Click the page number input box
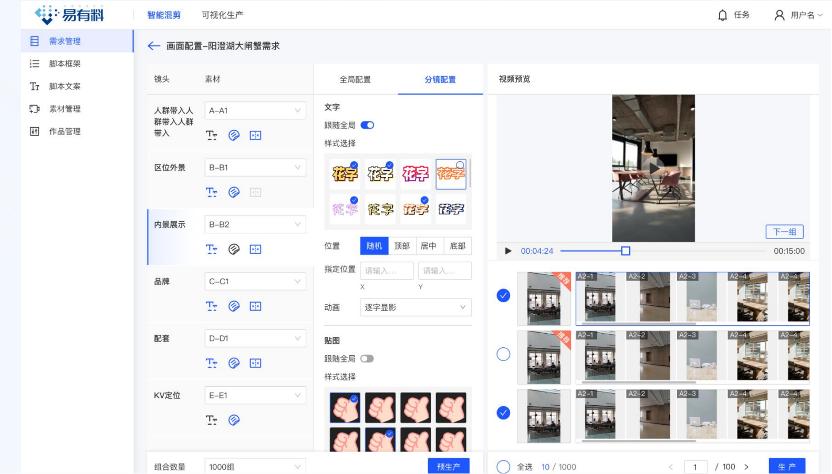Screen dimensions: 832x474 coord(695,467)
